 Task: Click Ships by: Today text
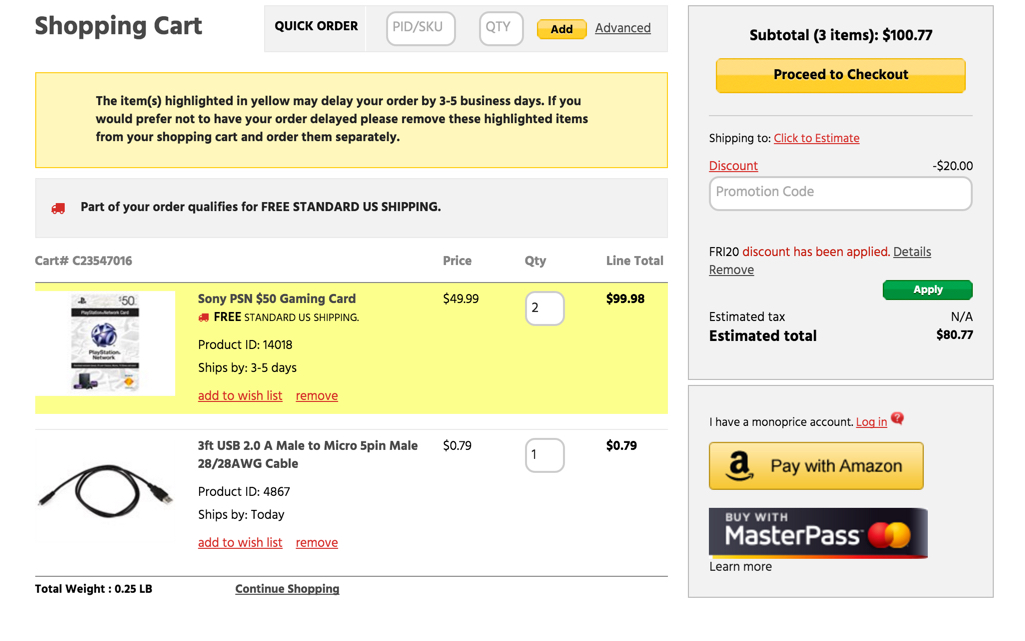pyautogui.click(x=241, y=514)
